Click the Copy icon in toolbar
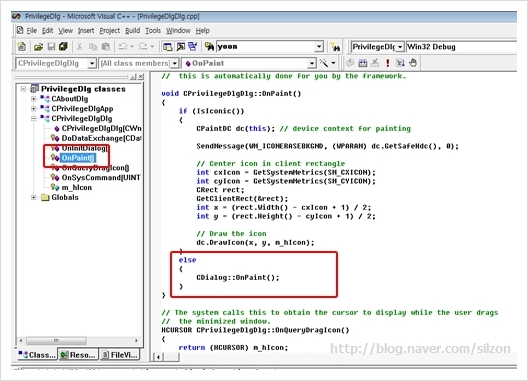The height and width of the screenshot is (381, 528). (x=93, y=46)
